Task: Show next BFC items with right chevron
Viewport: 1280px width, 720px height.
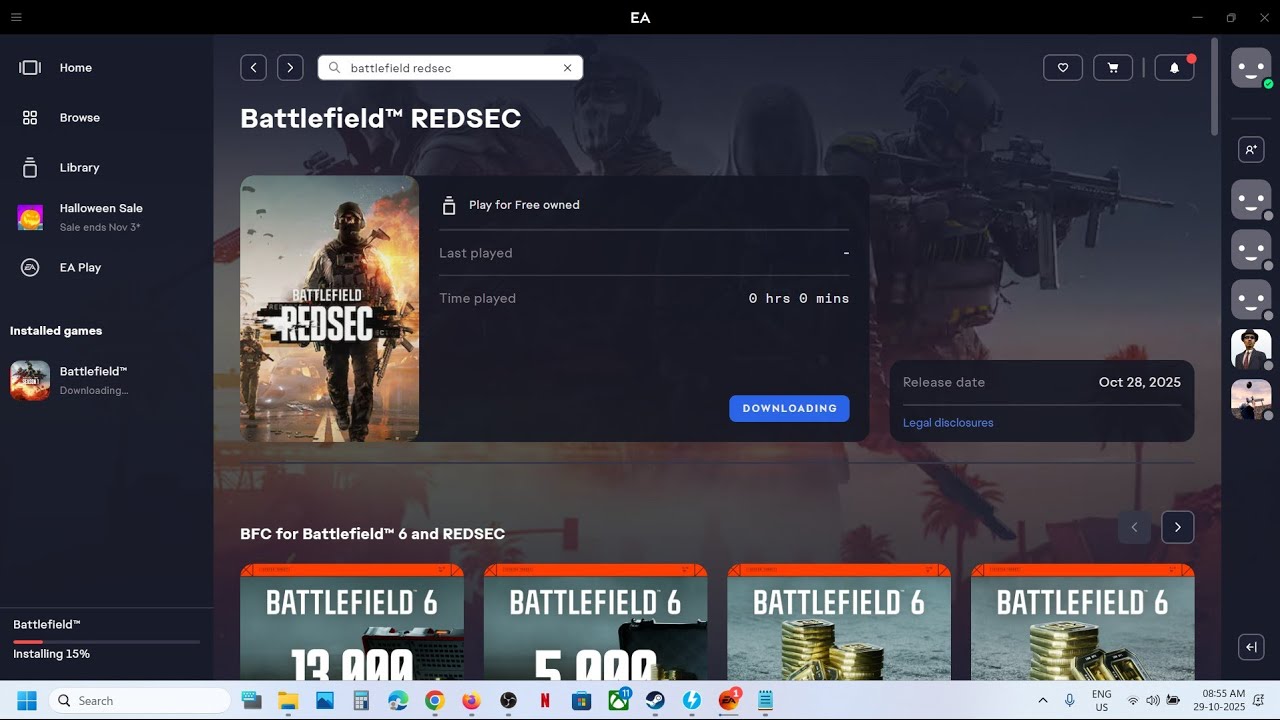Action: pyautogui.click(x=1177, y=527)
